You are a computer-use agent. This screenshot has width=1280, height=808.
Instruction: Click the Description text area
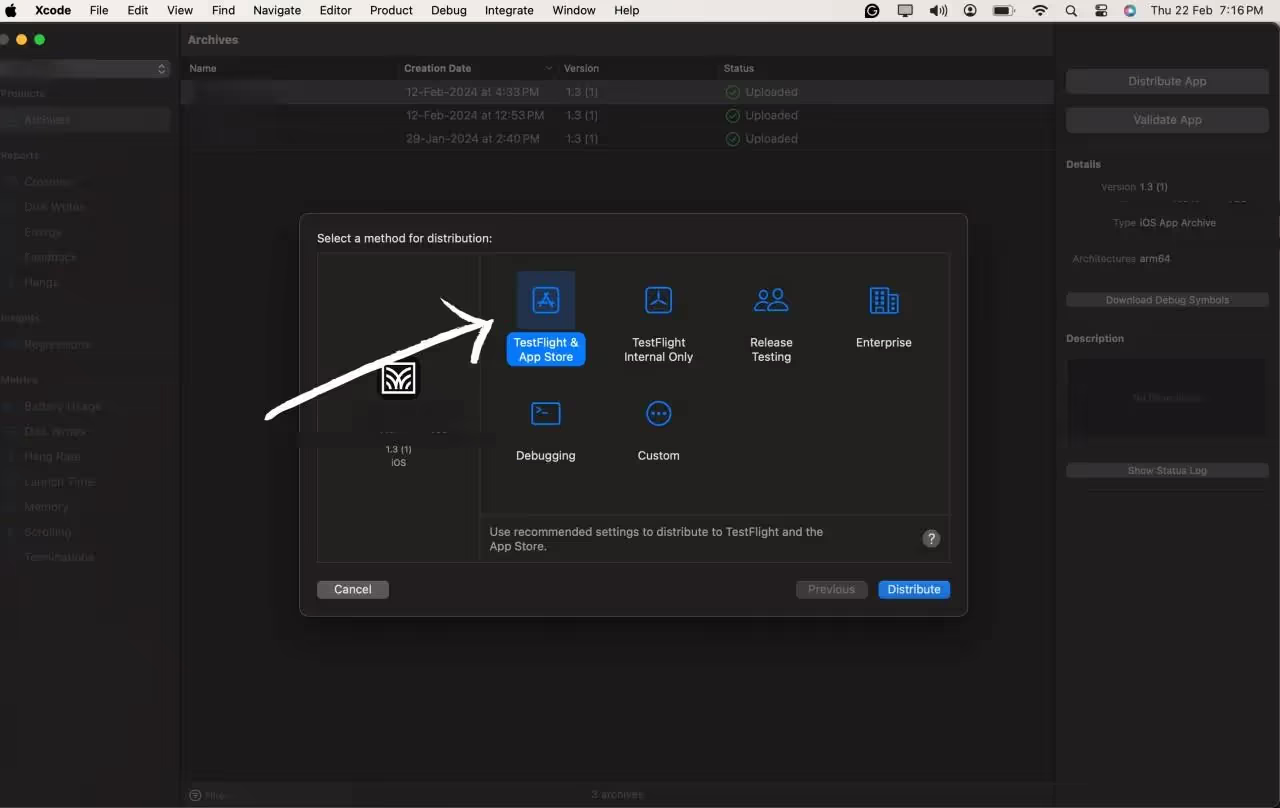1167,398
